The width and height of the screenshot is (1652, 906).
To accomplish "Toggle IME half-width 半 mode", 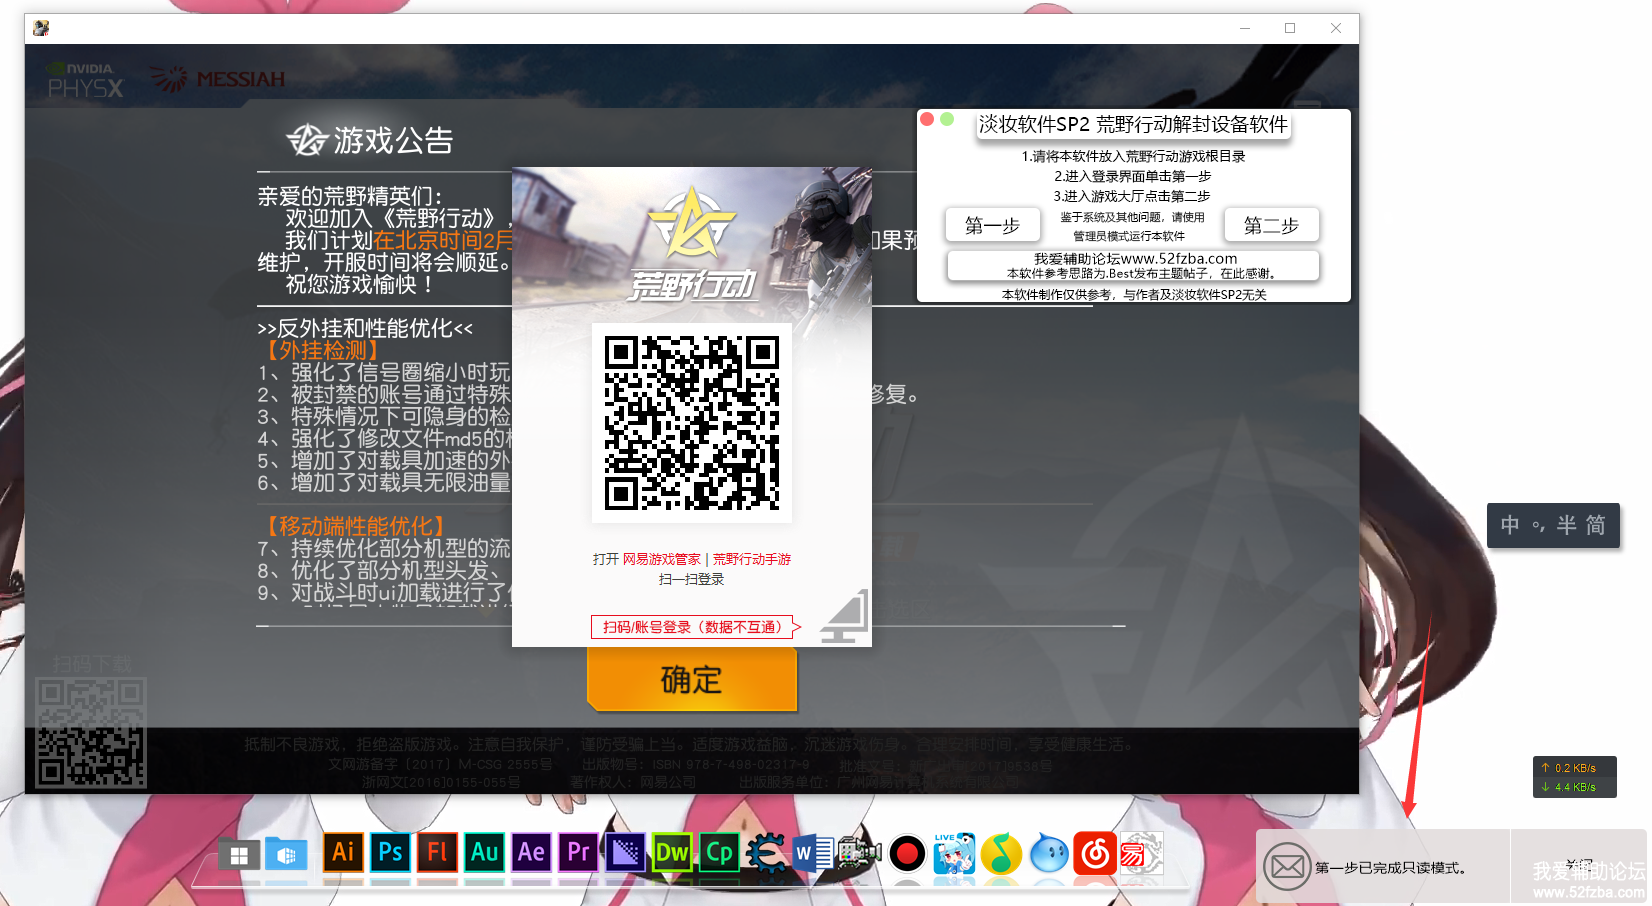I will [x=1567, y=525].
